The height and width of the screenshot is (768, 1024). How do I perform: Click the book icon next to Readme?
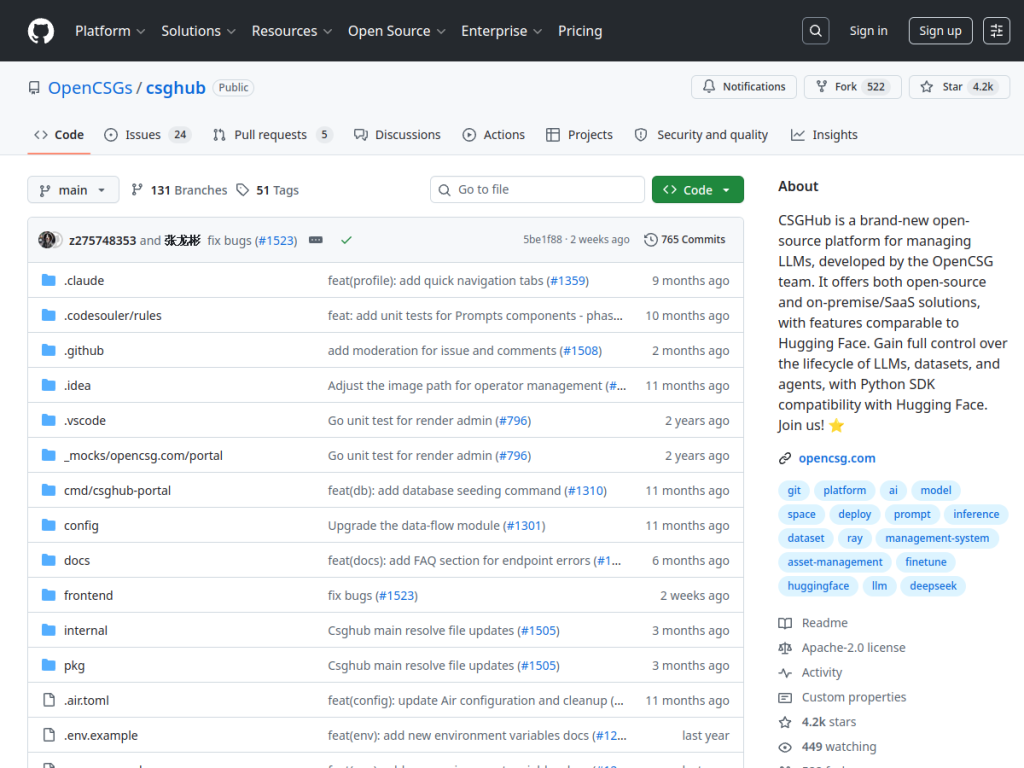click(785, 623)
